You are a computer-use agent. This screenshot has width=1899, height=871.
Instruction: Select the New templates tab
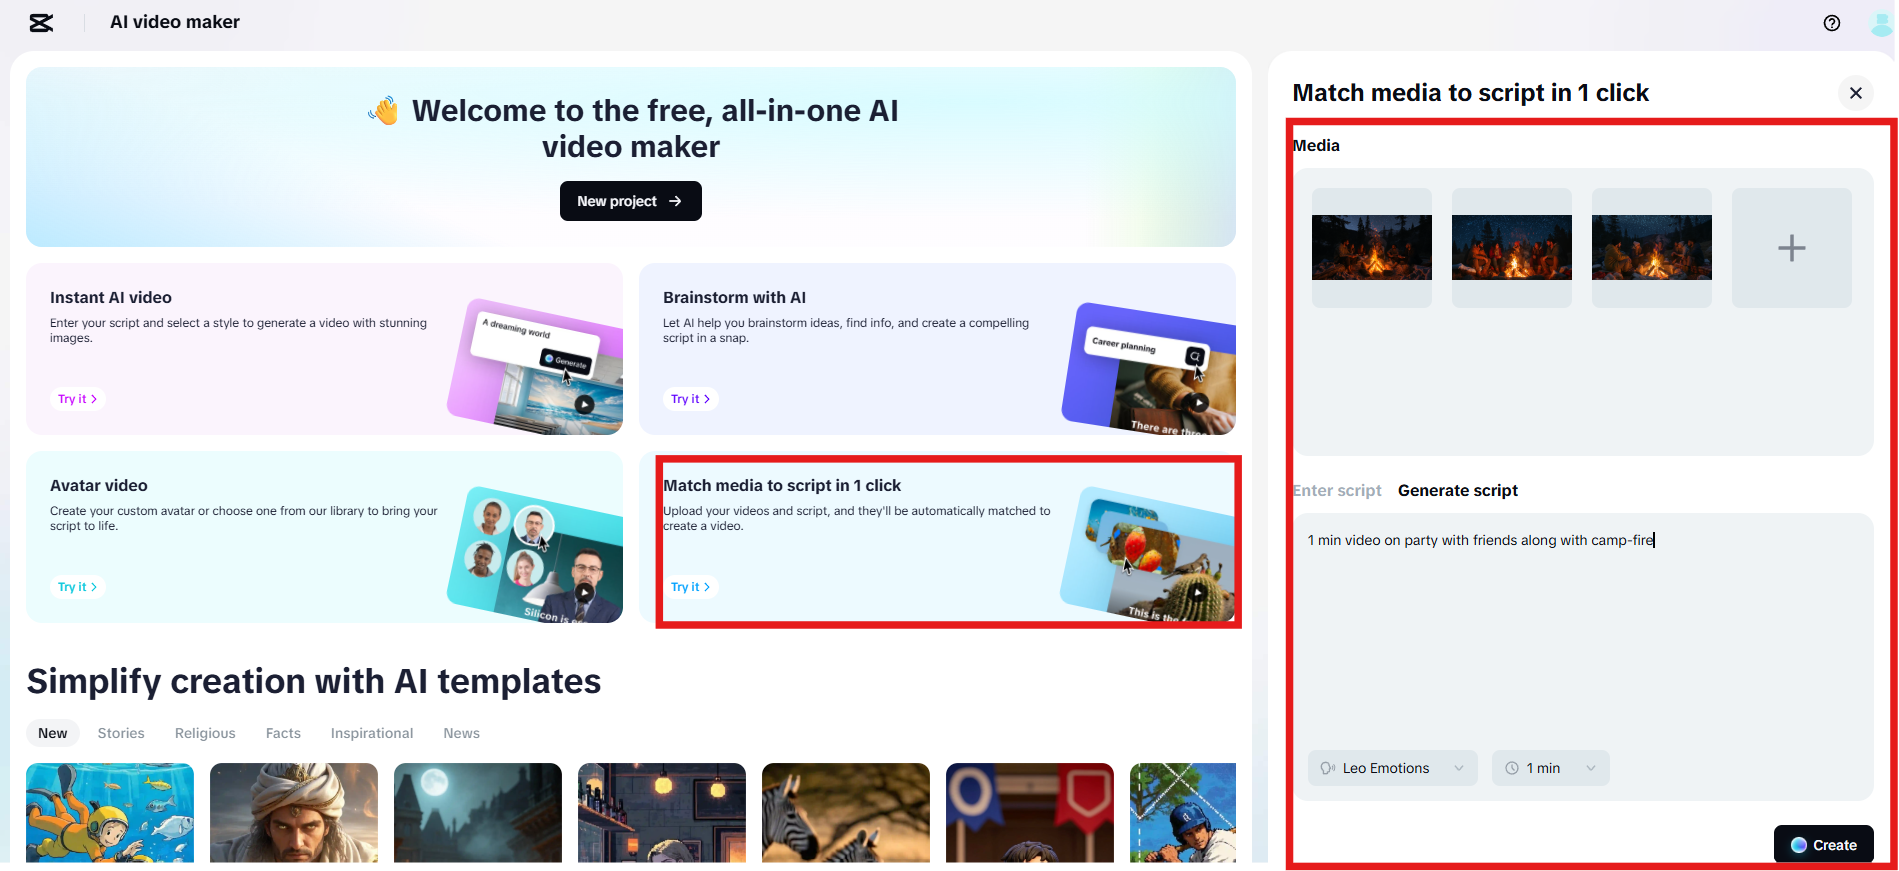pos(53,733)
